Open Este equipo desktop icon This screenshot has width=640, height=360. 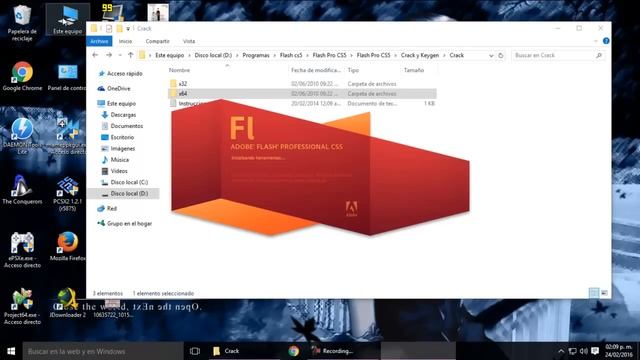pyautogui.click(x=67, y=20)
